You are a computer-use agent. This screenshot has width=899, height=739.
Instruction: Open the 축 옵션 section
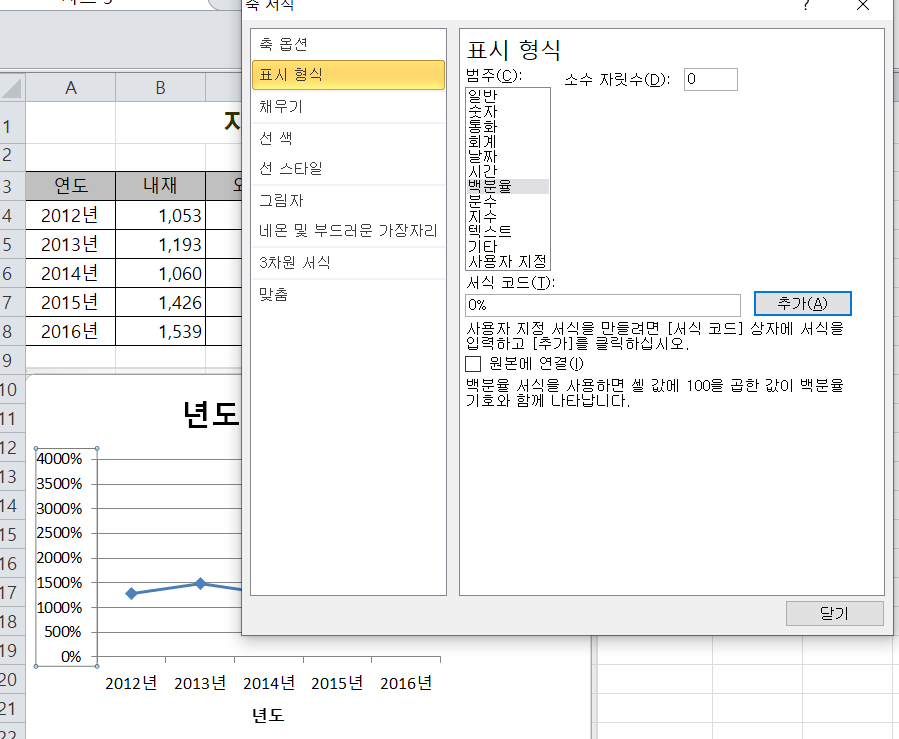point(283,44)
